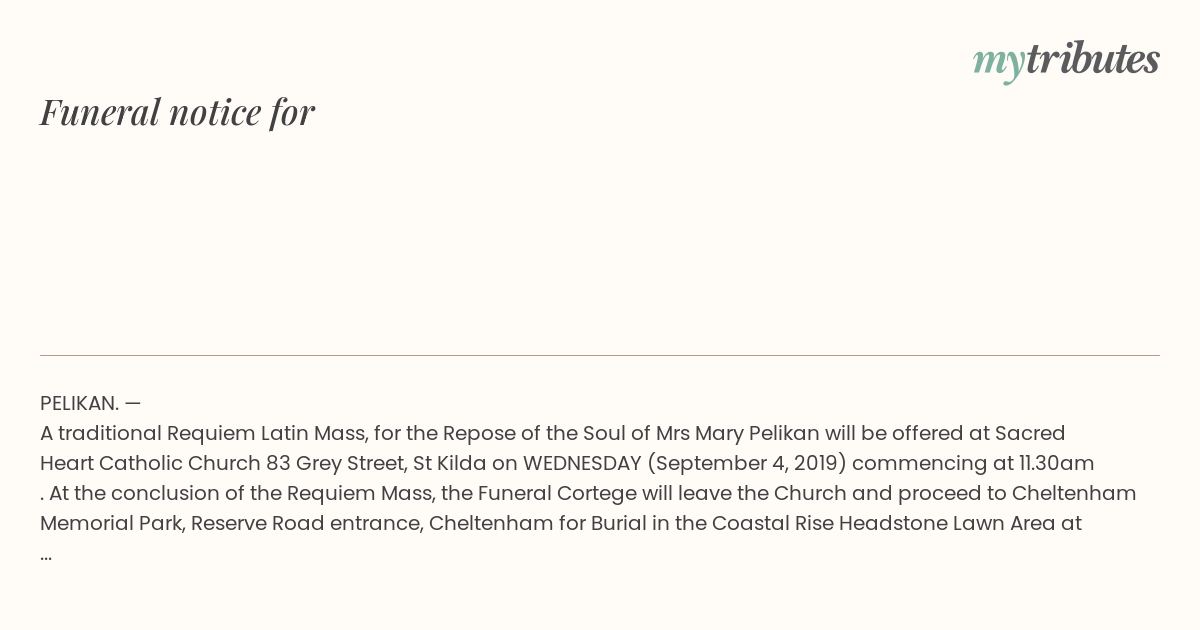Screen dimensions: 1200x630
Task: Select the "Reserve Road entrance" text
Action: pyautogui.click(x=304, y=523)
